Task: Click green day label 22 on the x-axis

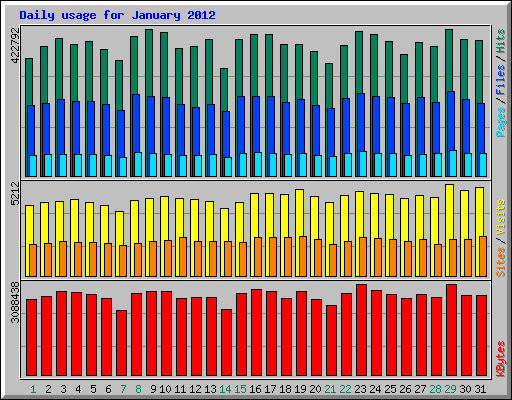Action: 345,389
